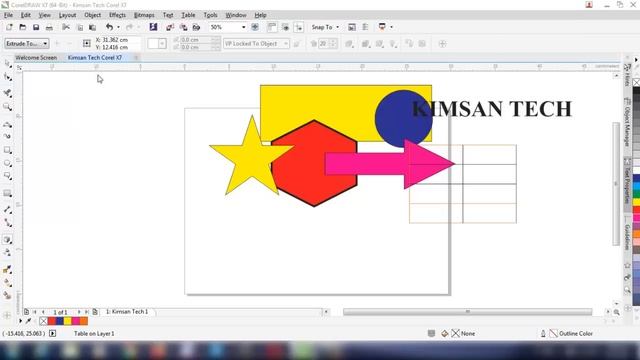
Task: Click the Search content icon
Action: [153, 27]
